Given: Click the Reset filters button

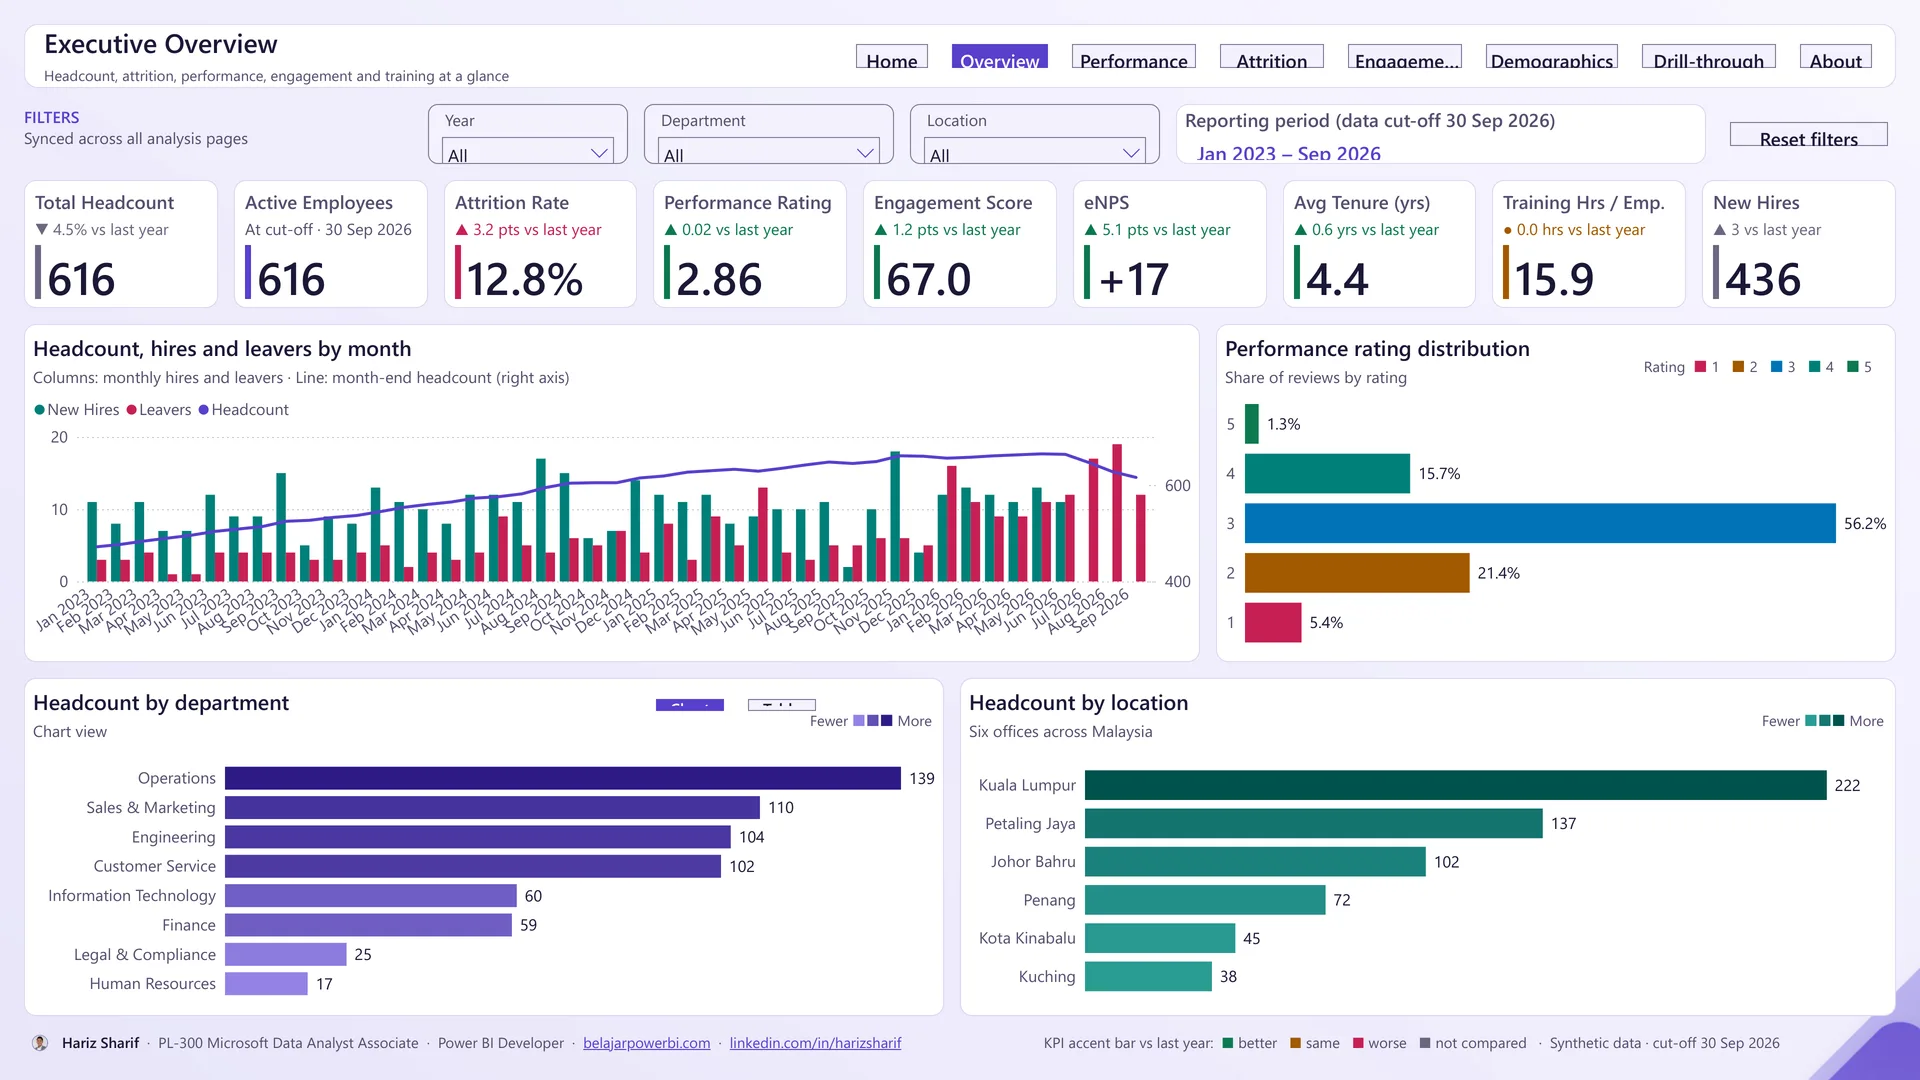Looking at the screenshot, I should coord(1809,135).
